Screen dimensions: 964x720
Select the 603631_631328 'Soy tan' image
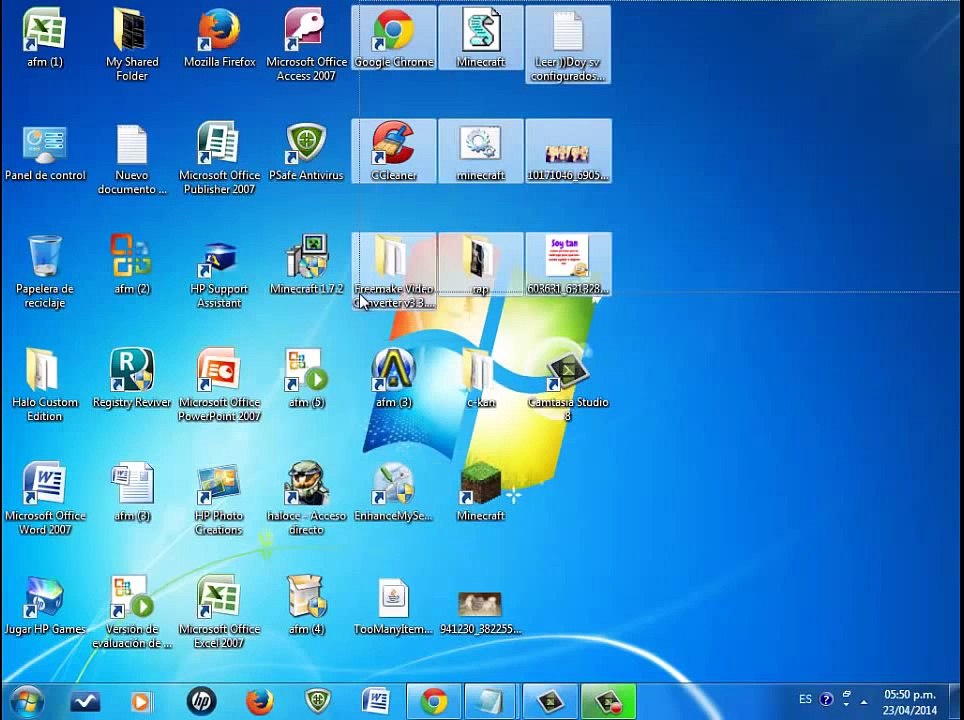pos(568,264)
